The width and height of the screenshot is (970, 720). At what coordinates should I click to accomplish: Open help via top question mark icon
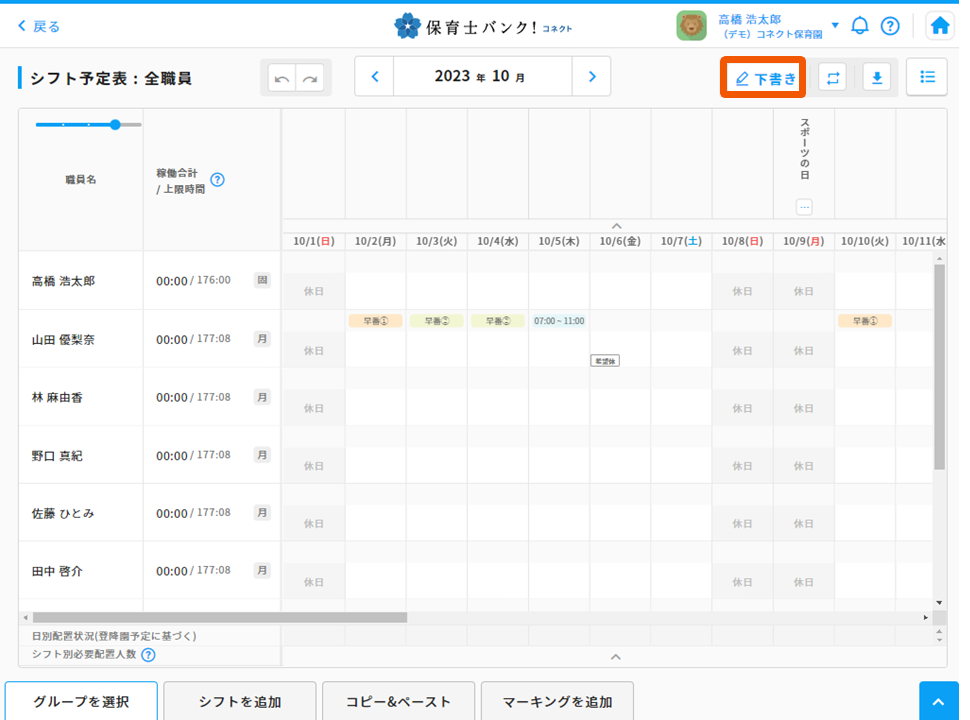tap(889, 26)
